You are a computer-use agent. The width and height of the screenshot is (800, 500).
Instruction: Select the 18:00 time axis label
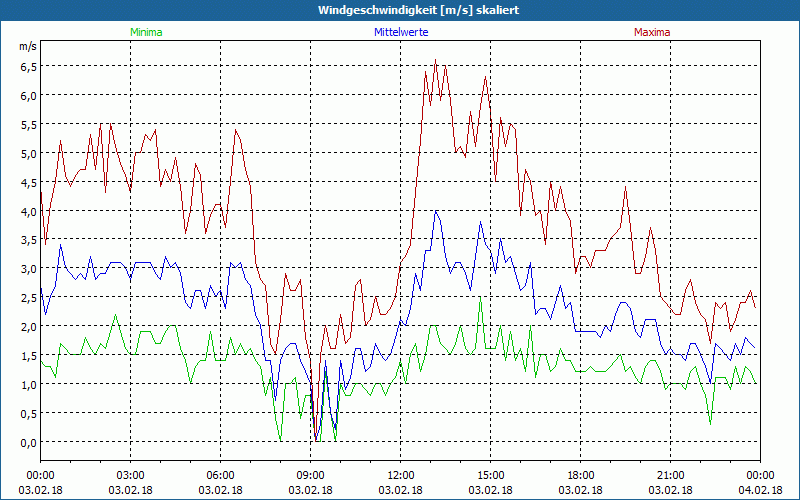coord(581,475)
